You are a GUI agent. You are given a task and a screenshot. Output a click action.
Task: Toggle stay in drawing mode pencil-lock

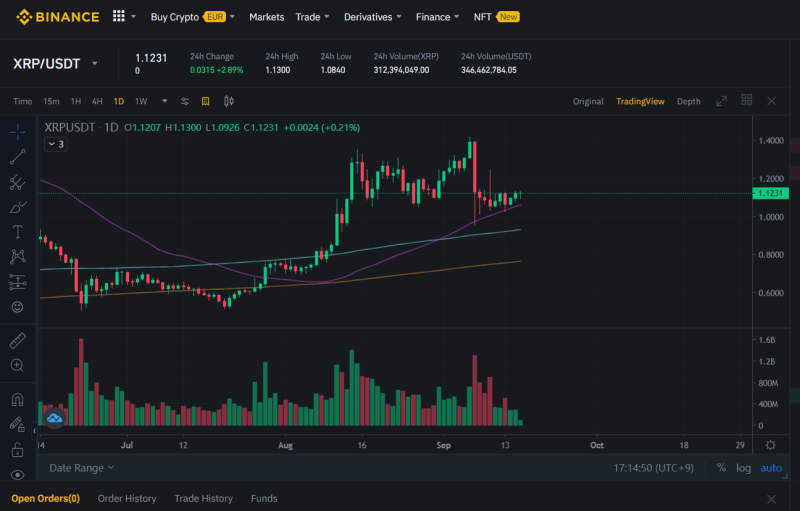[18, 424]
